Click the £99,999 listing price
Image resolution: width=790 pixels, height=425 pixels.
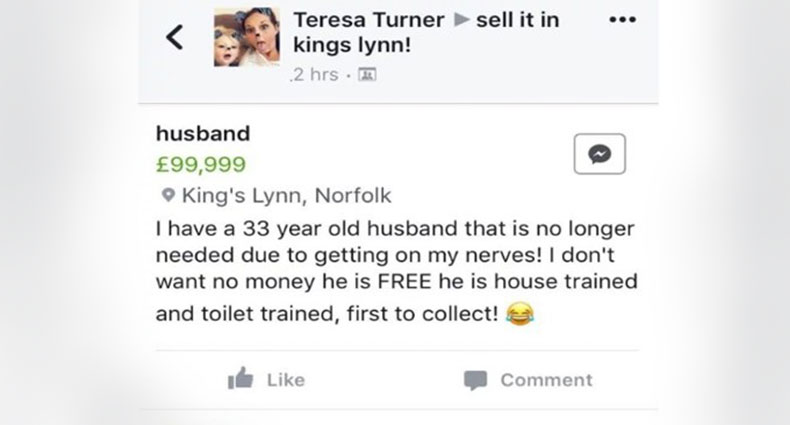coord(201,164)
